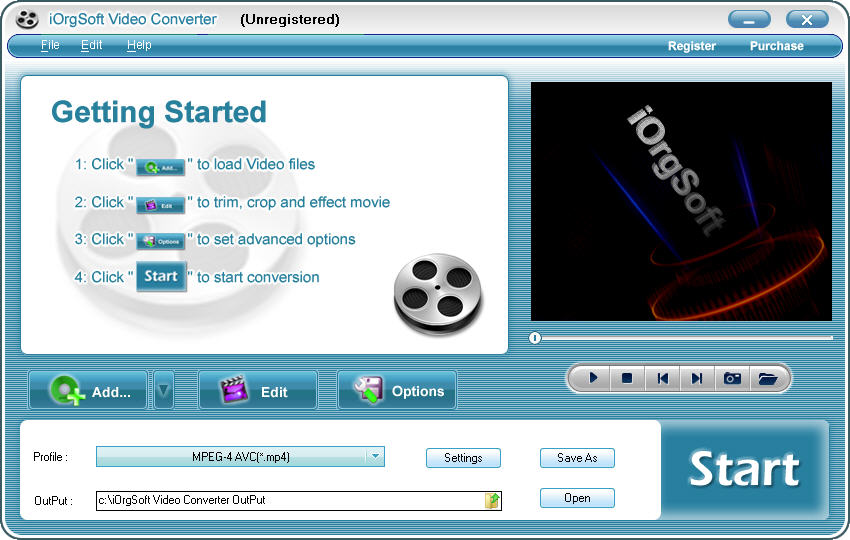Stop video playback
850x540 pixels.
coord(627,378)
